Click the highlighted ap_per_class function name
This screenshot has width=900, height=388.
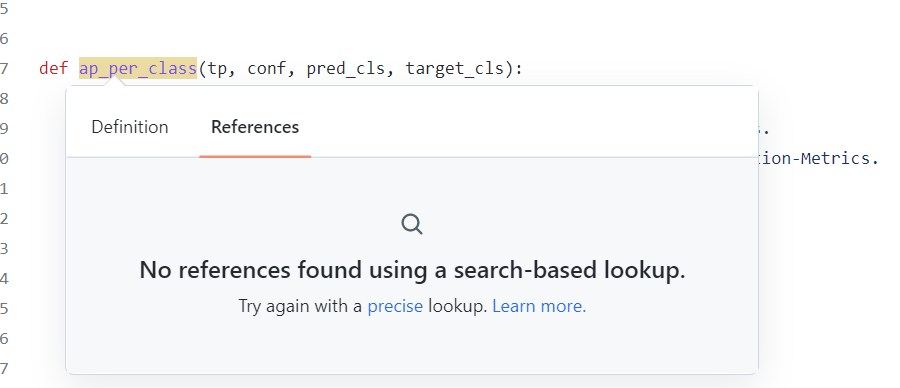click(x=138, y=69)
